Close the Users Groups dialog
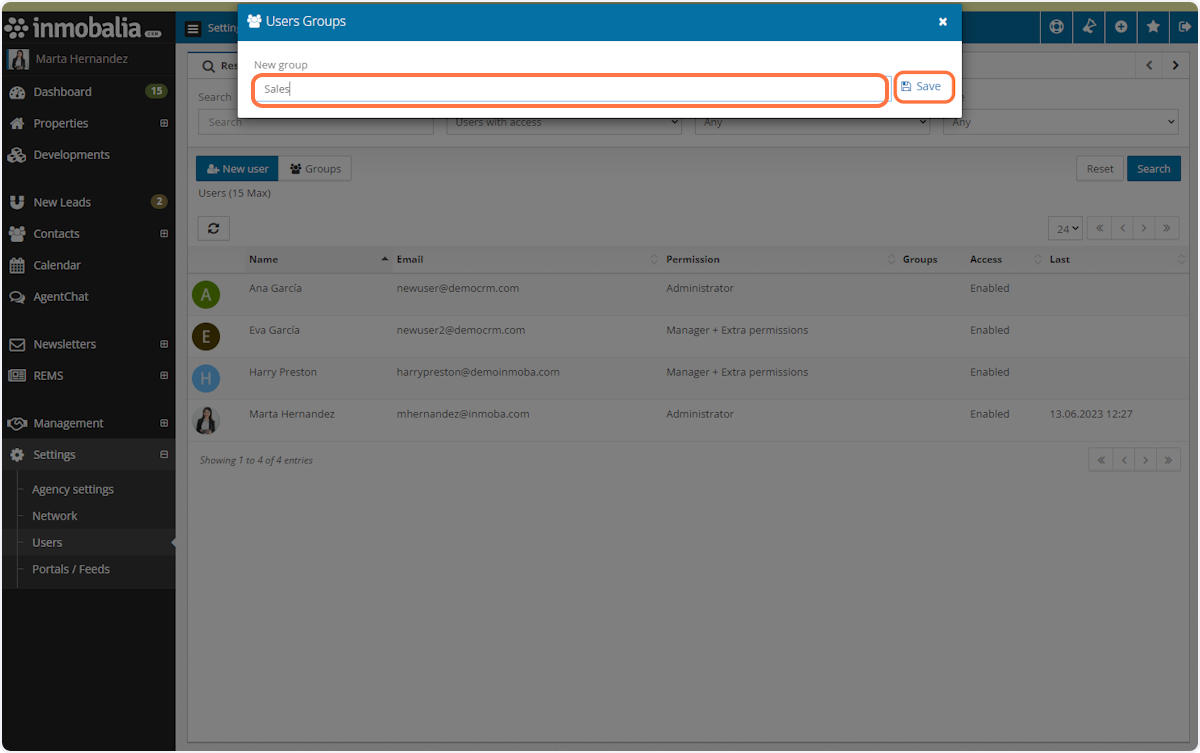 [942, 21]
